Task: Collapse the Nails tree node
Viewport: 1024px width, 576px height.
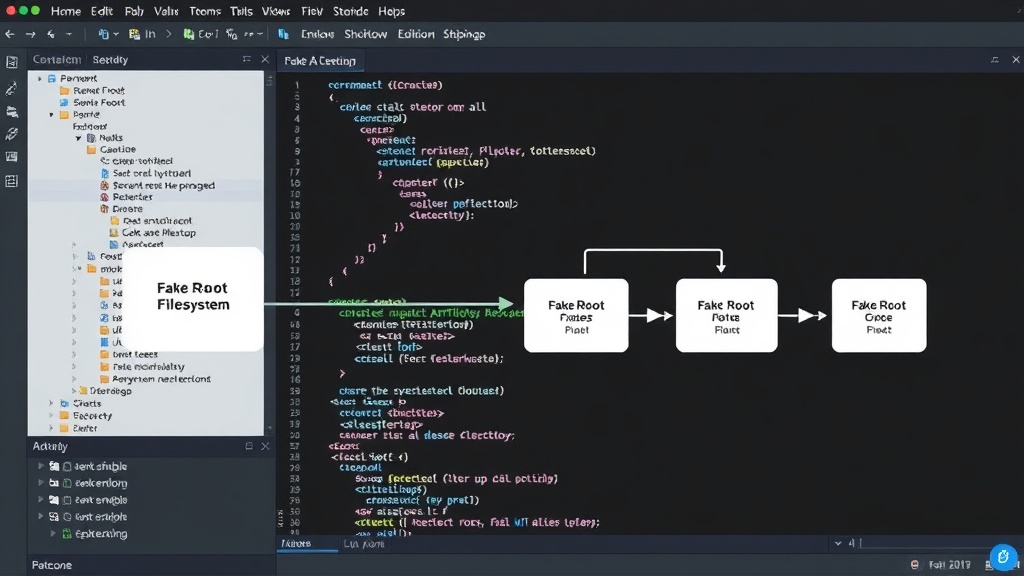Action: (78, 138)
